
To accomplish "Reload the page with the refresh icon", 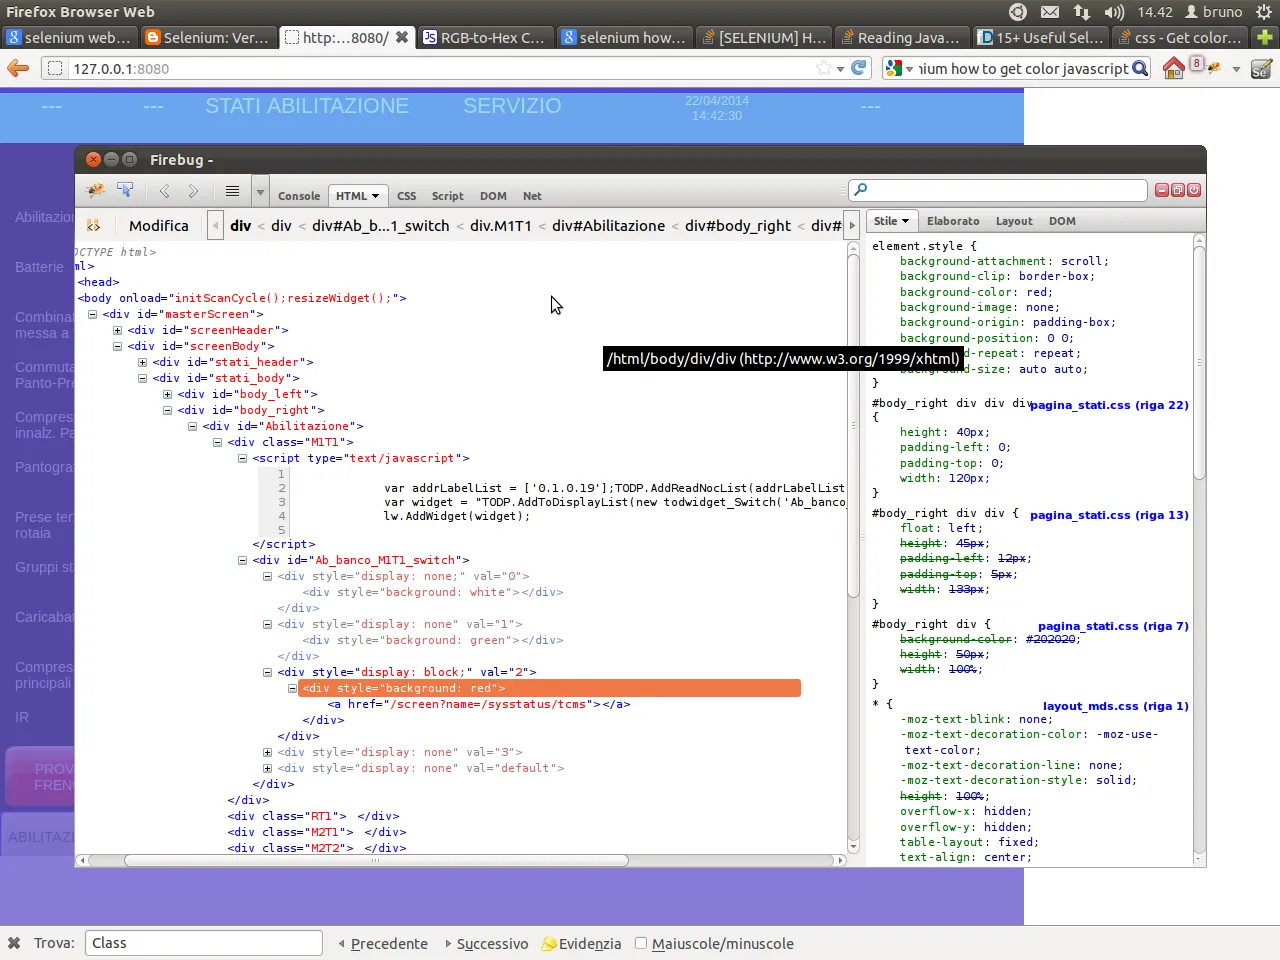I will point(859,68).
